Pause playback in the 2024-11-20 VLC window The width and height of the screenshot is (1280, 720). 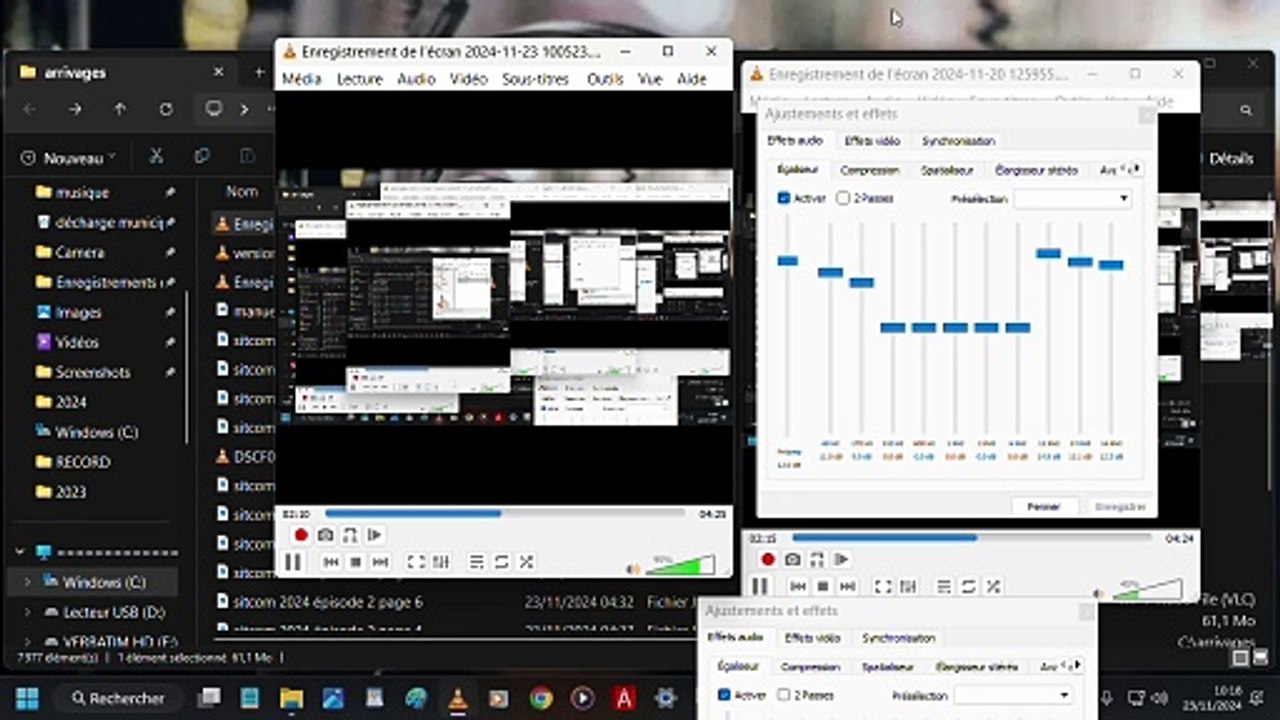pos(760,586)
